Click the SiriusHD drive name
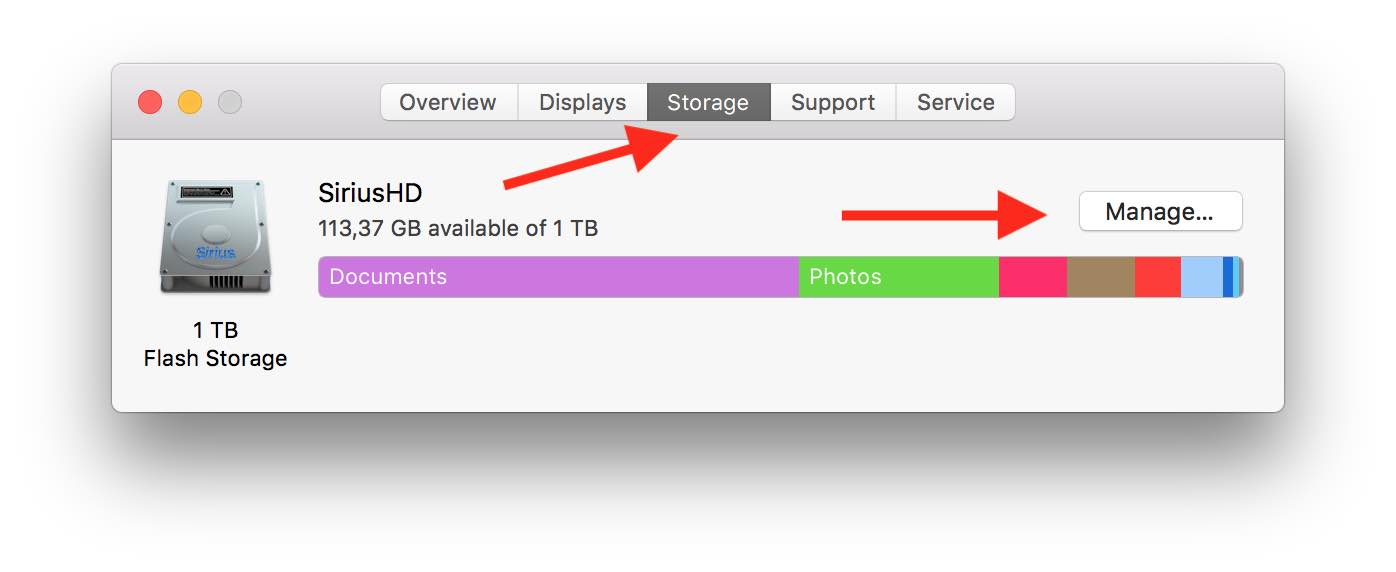This screenshot has width=1396, height=572. pos(370,193)
